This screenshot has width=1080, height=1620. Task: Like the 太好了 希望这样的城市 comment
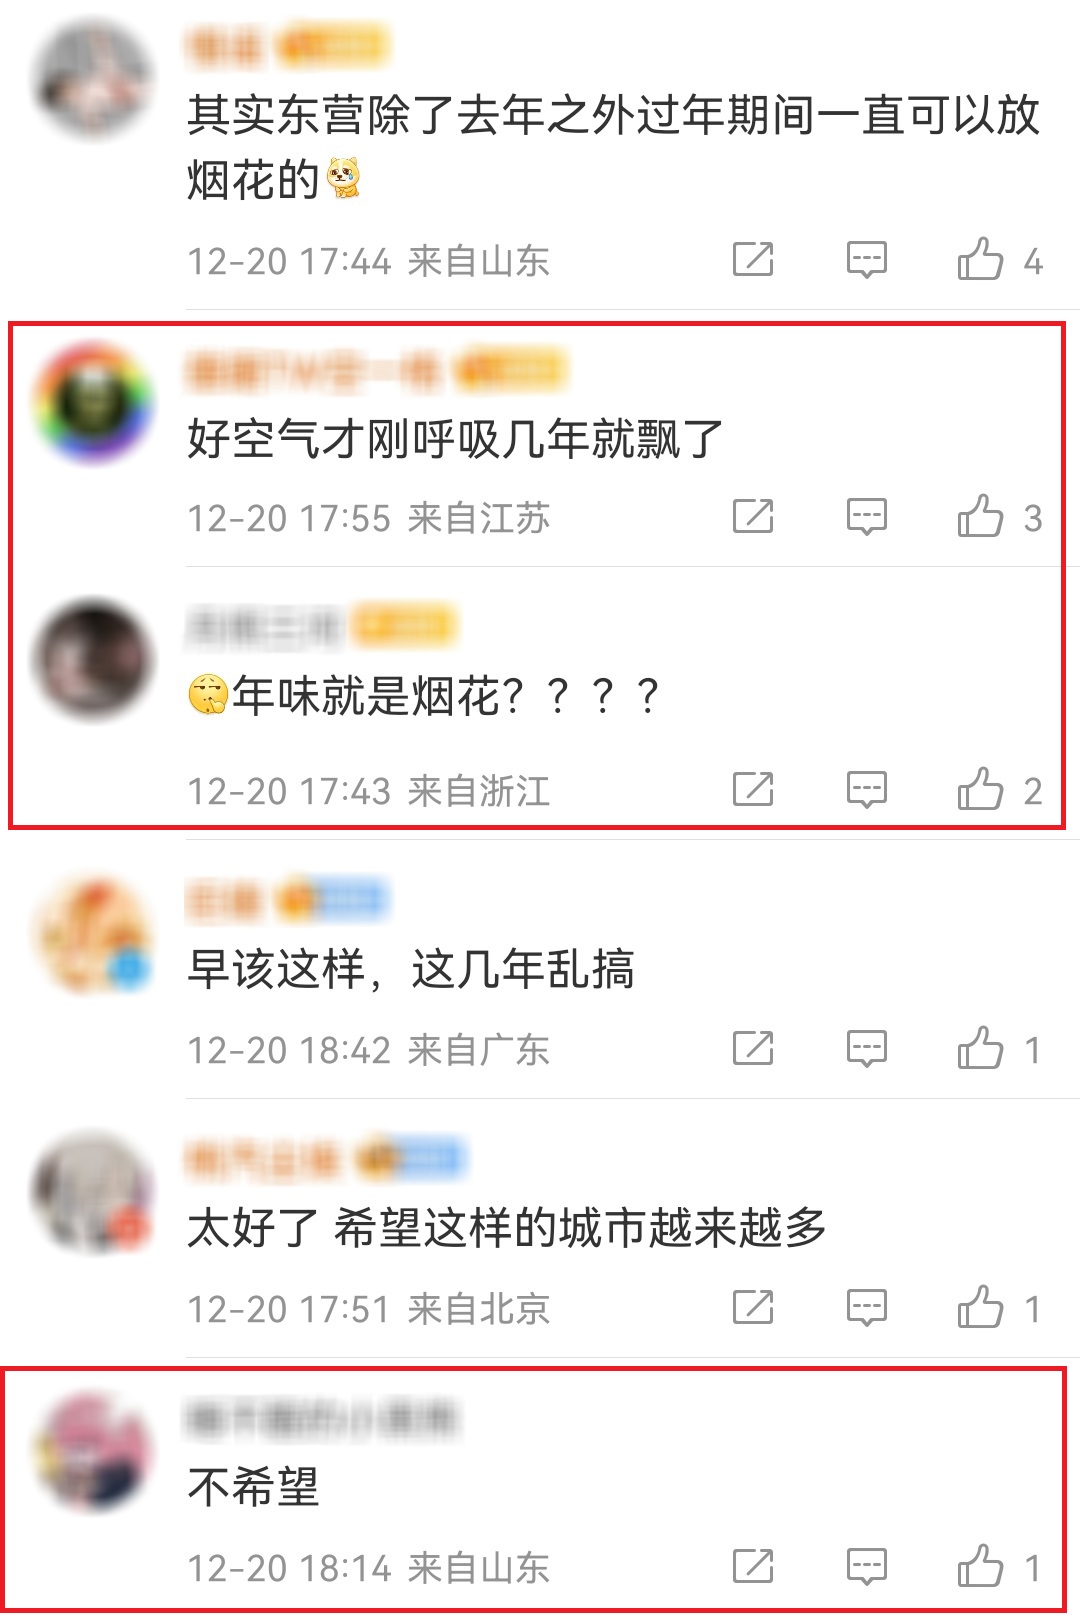click(x=999, y=1308)
